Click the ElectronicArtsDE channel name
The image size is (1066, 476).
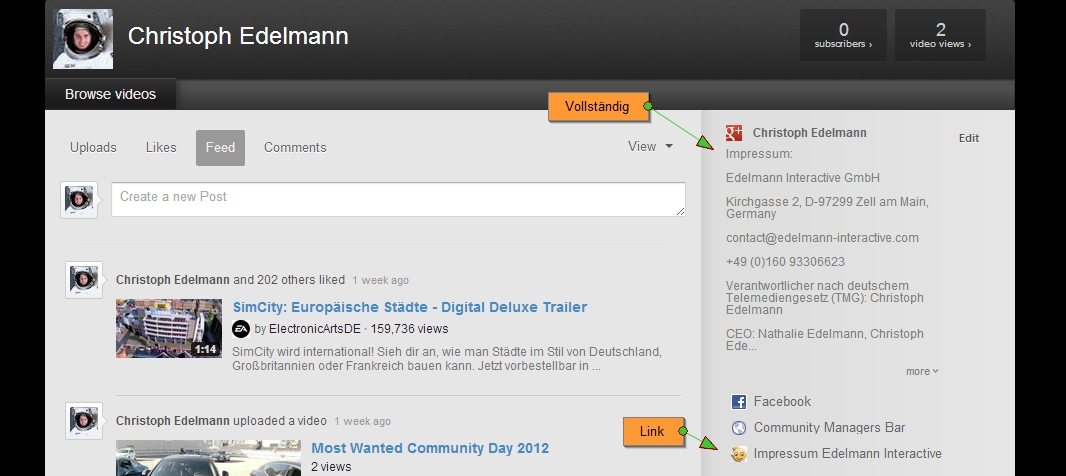315,329
